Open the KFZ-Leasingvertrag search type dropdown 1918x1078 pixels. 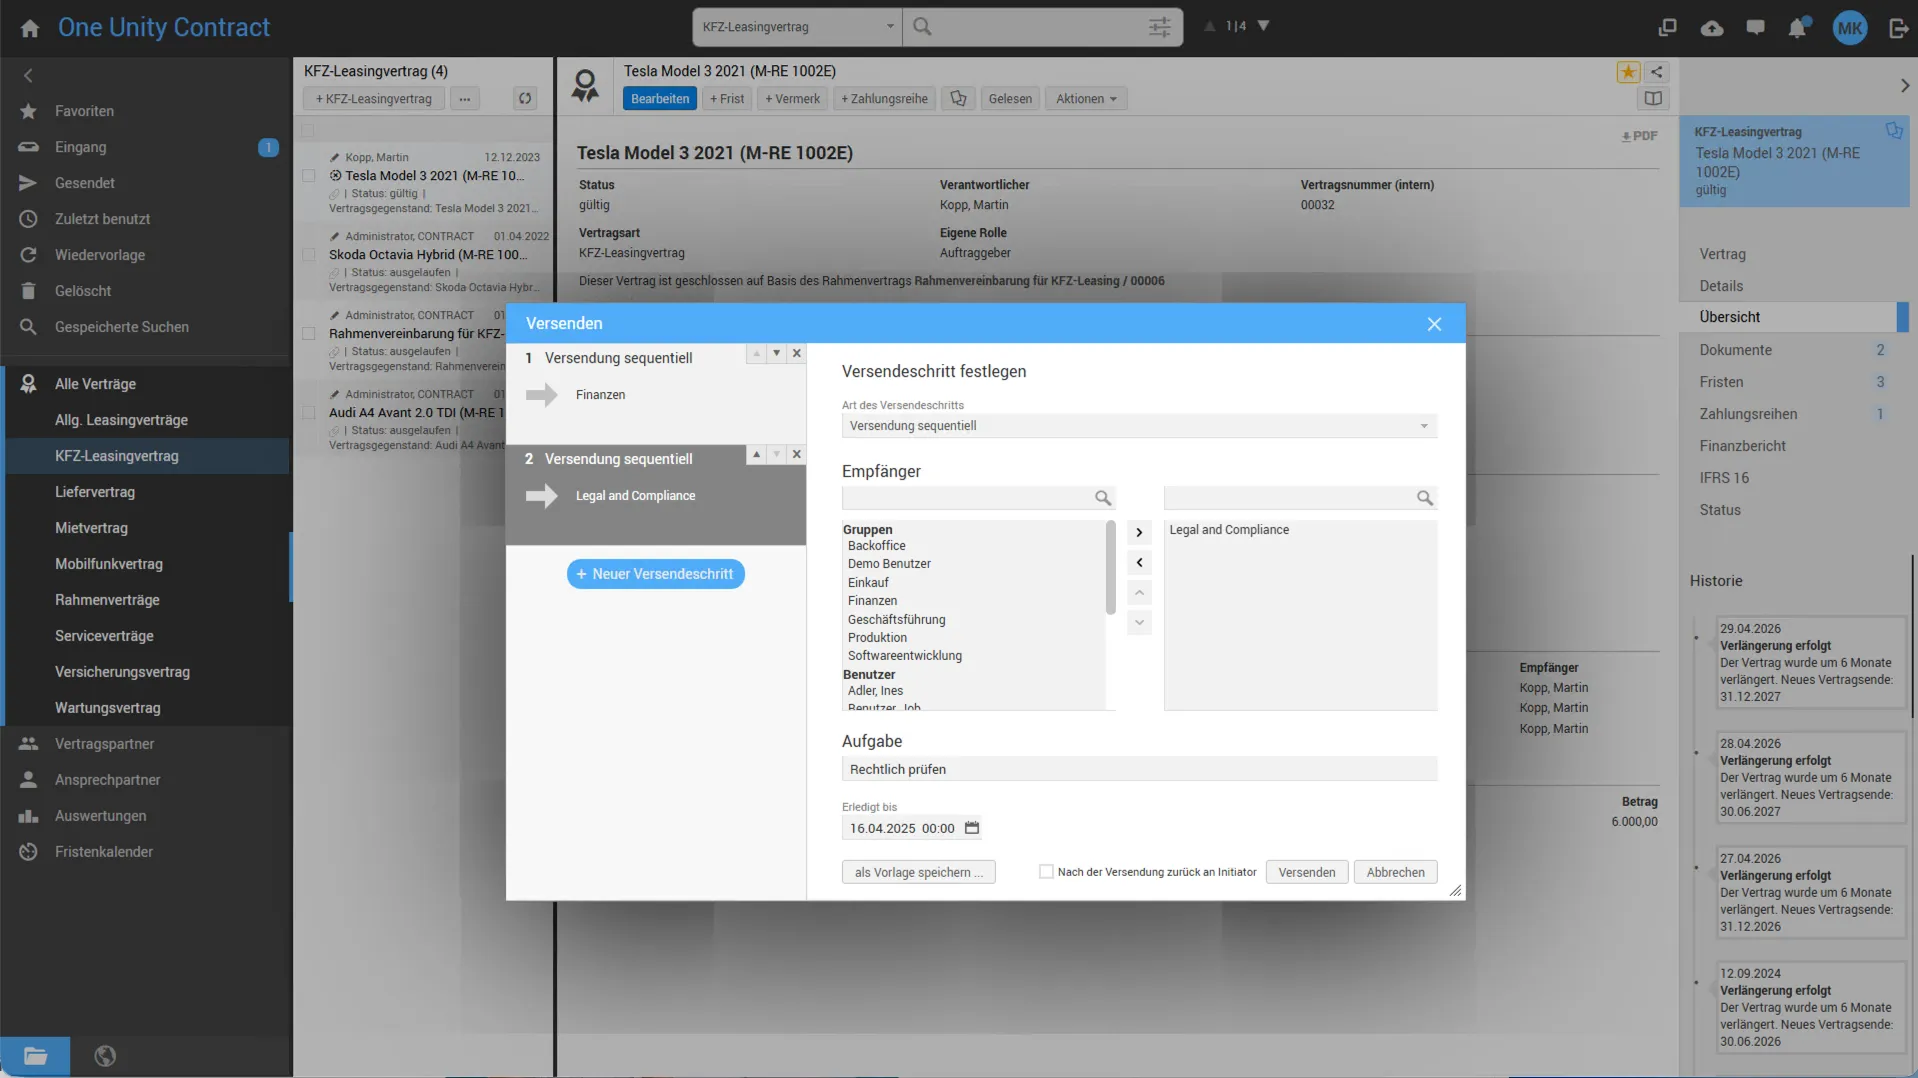797,27
